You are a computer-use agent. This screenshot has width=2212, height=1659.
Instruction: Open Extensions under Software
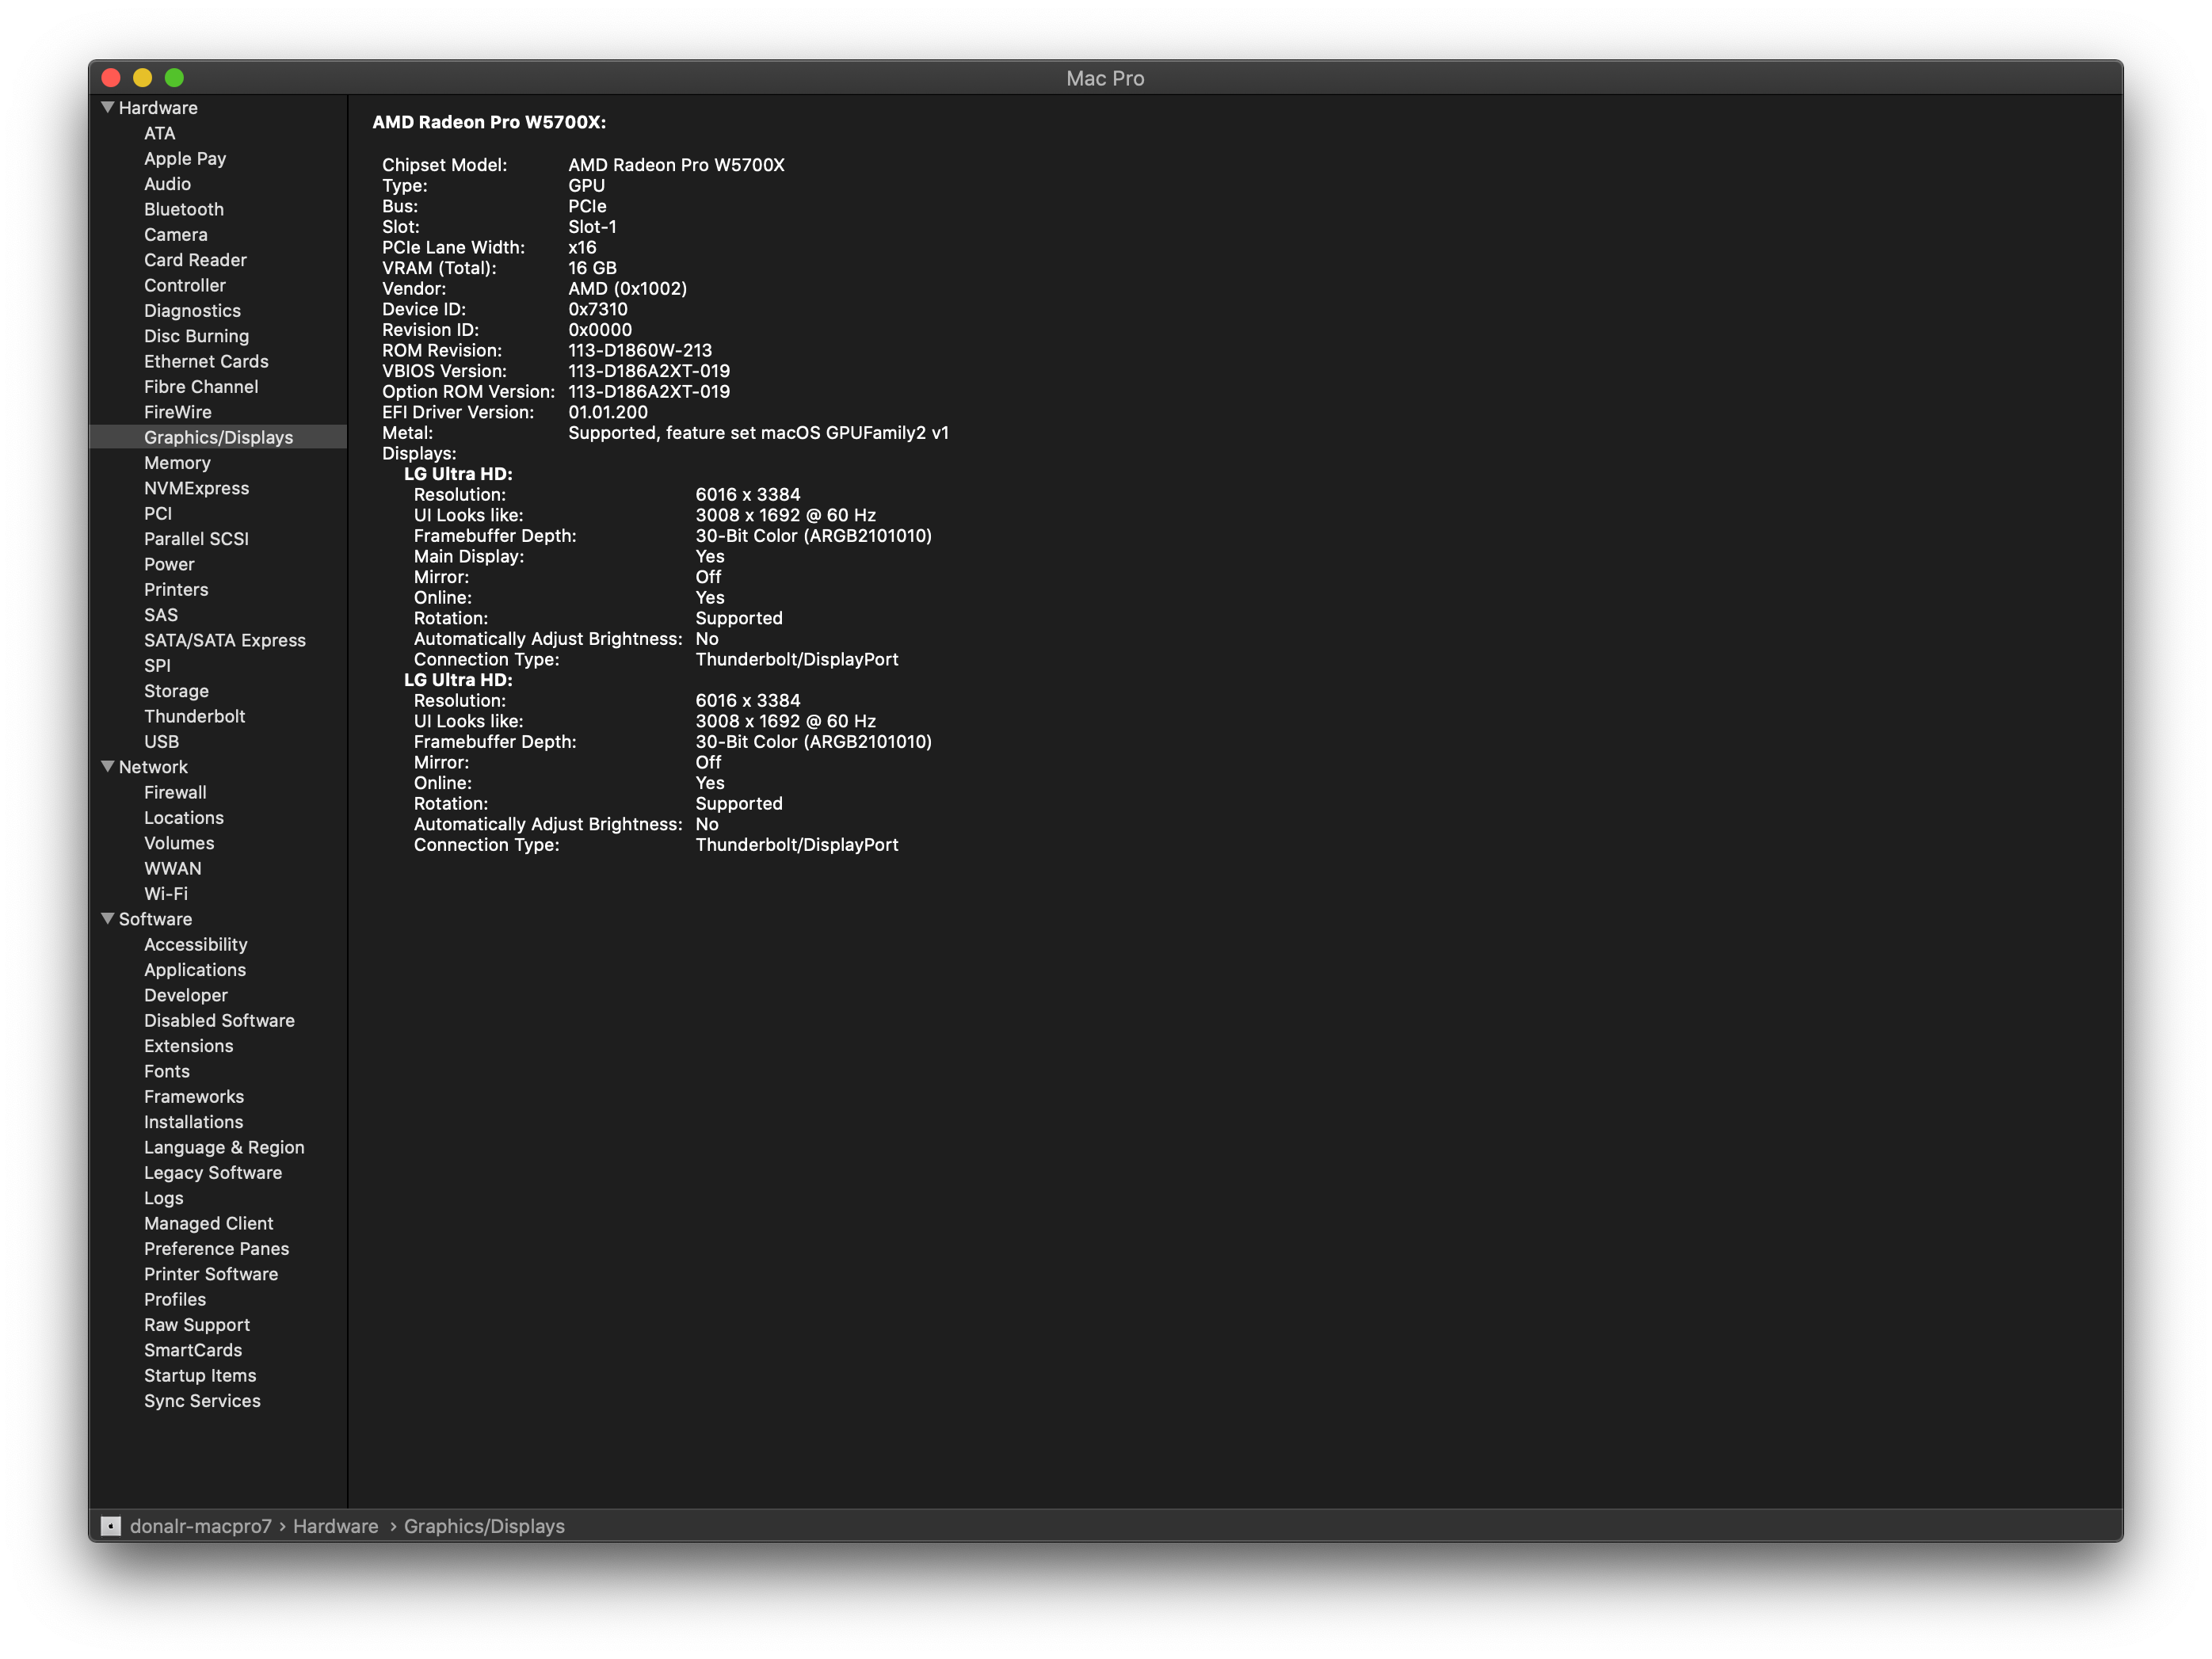pyautogui.click(x=188, y=1046)
